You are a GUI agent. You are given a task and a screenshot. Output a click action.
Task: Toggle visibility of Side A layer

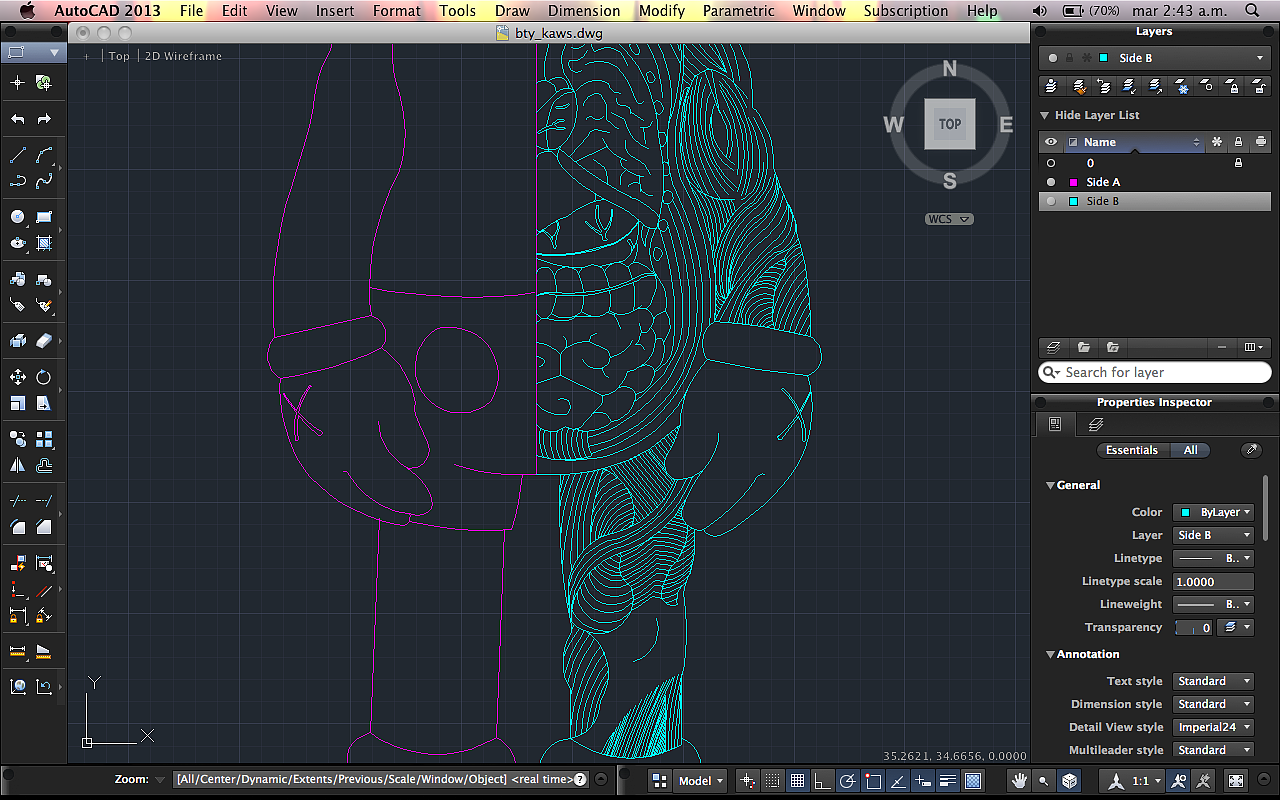pyautogui.click(x=1051, y=182)
